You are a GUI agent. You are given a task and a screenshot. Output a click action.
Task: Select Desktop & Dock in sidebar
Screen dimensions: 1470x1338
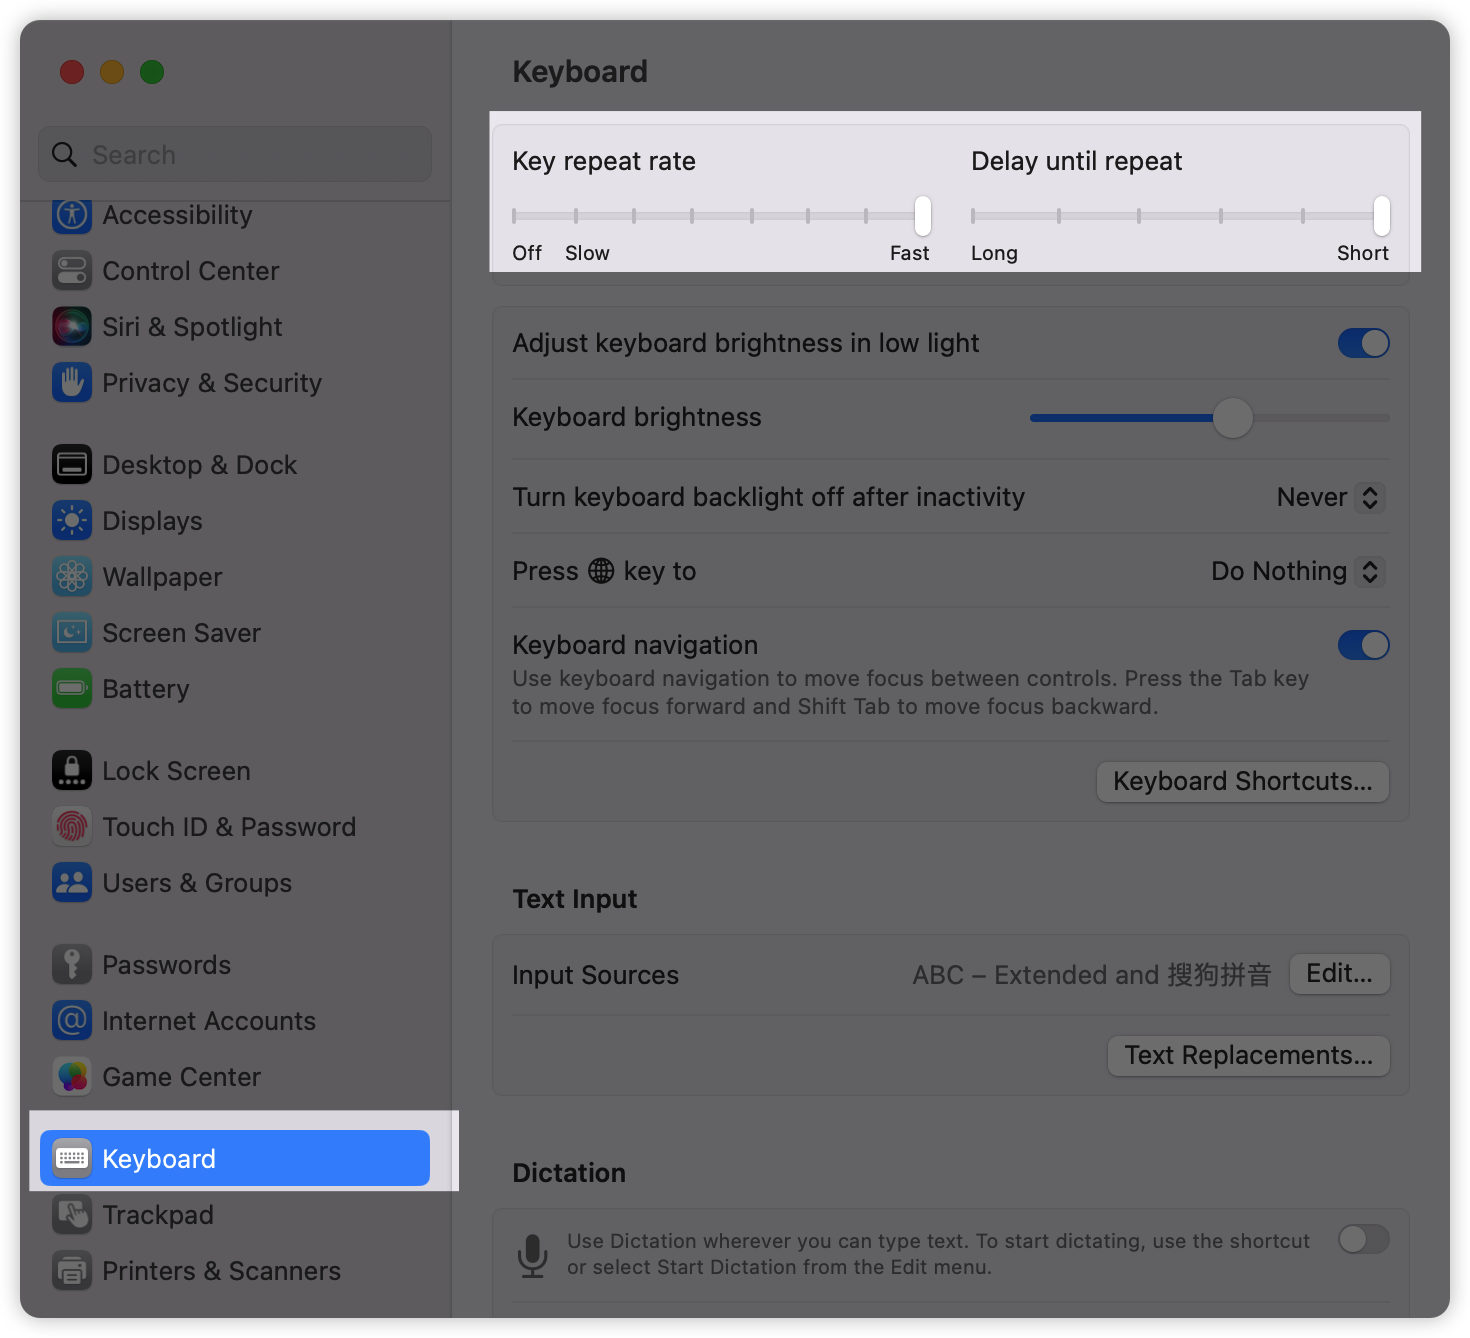click(235, 465)
